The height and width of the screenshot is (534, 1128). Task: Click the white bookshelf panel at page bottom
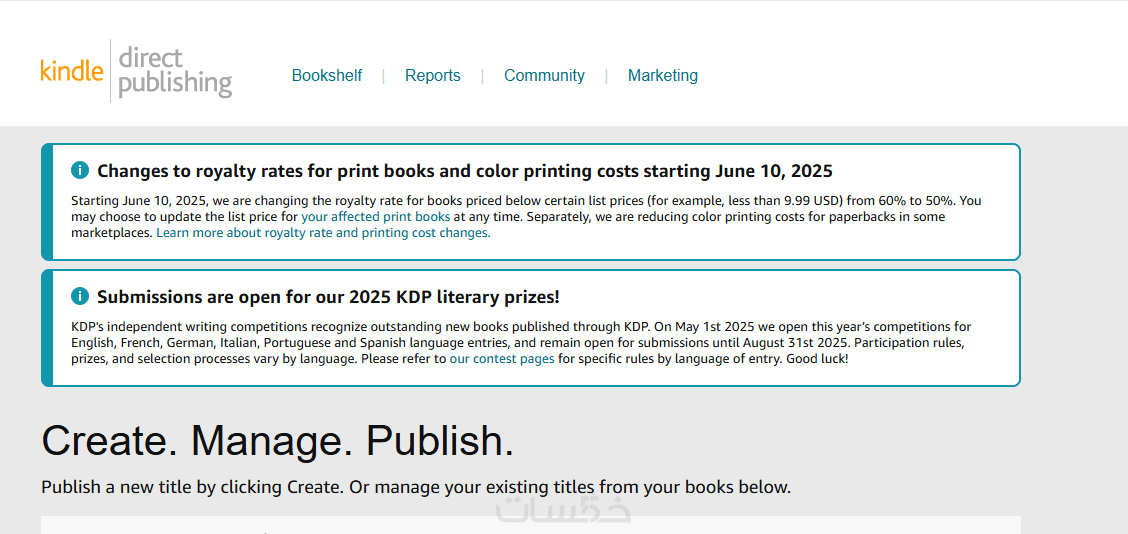point(531,525)
